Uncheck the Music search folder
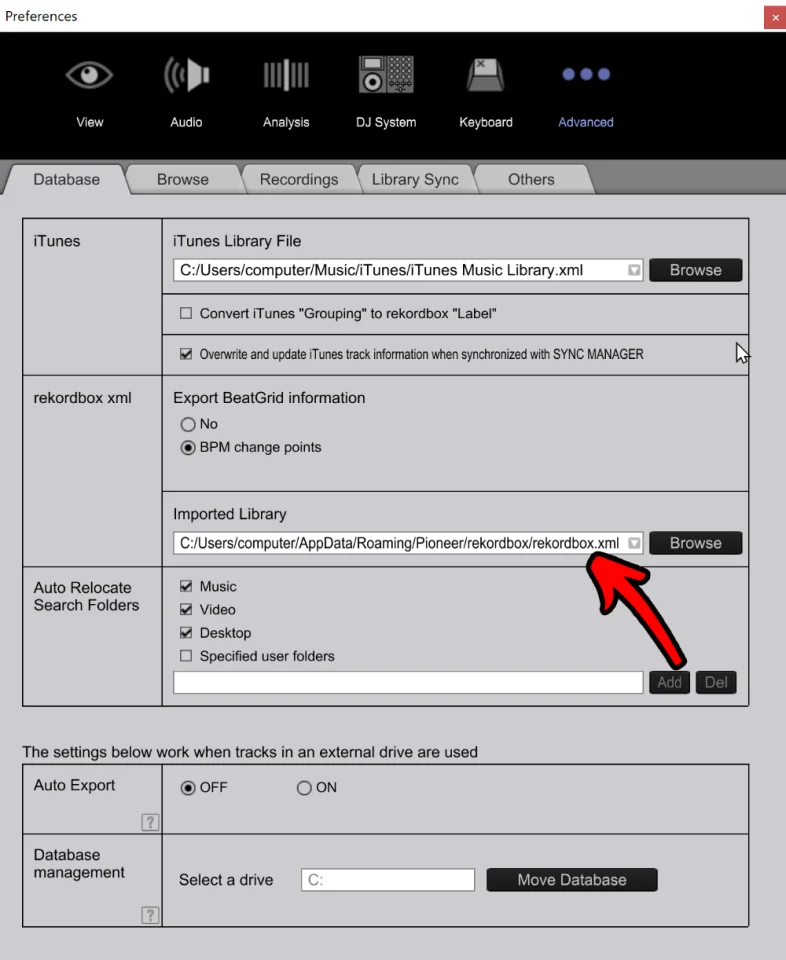The width and height of the screenshot is (786, 960). point(186,587)
